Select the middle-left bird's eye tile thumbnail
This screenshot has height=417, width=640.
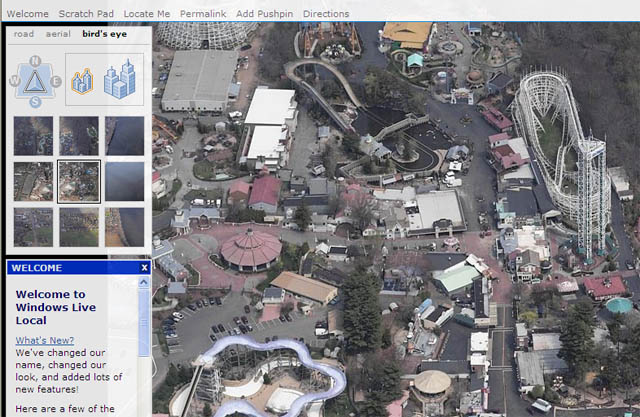tap(33, 182)
